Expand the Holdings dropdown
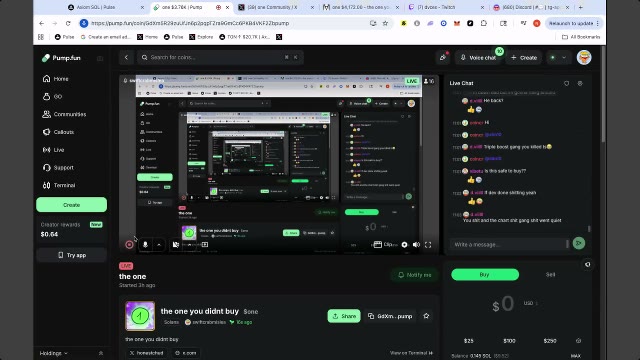The width and height of the screenshot is (640, 360). point(54,353)
